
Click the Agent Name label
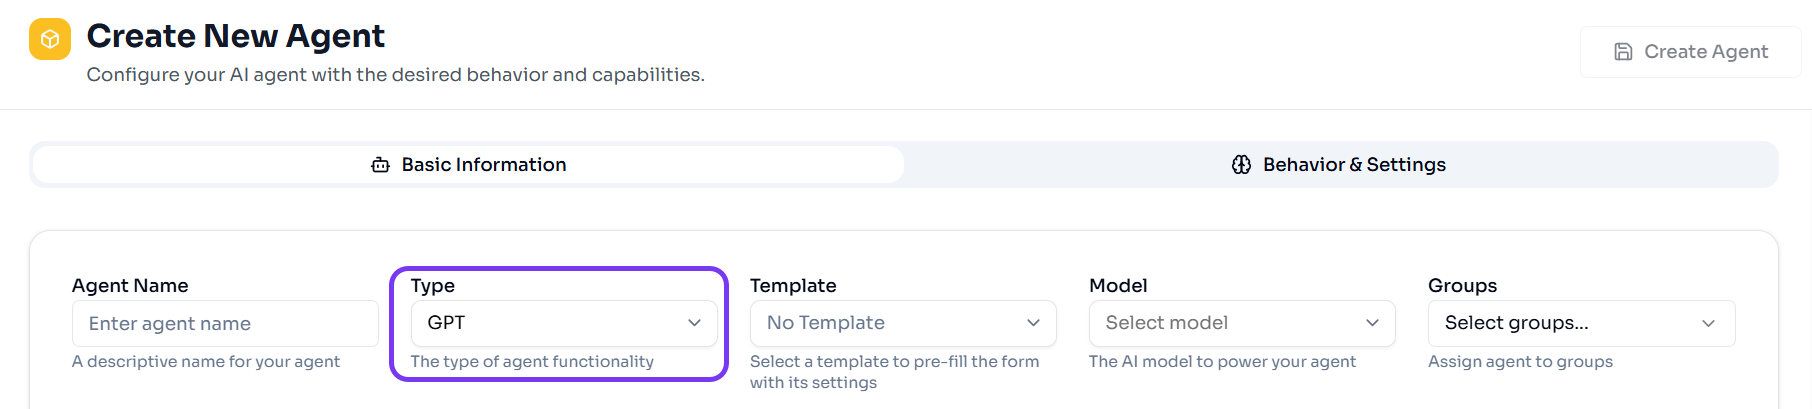(x=130, y=286)
